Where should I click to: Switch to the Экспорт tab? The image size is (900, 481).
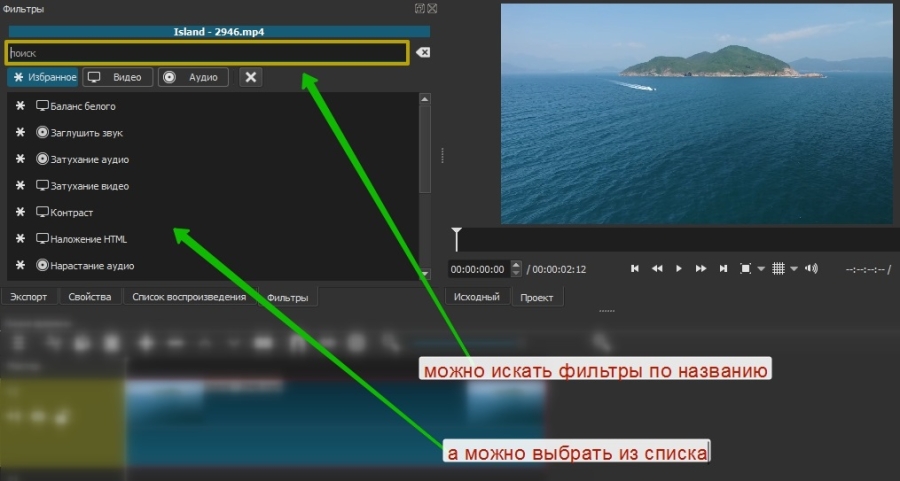pos(29,297)
